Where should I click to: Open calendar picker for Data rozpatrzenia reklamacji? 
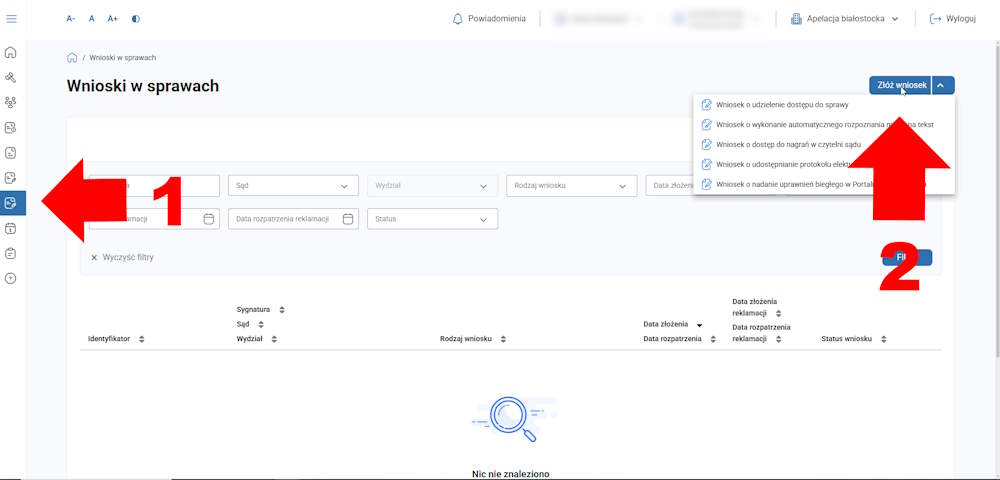pyautogui.click(x=348, y=219)
